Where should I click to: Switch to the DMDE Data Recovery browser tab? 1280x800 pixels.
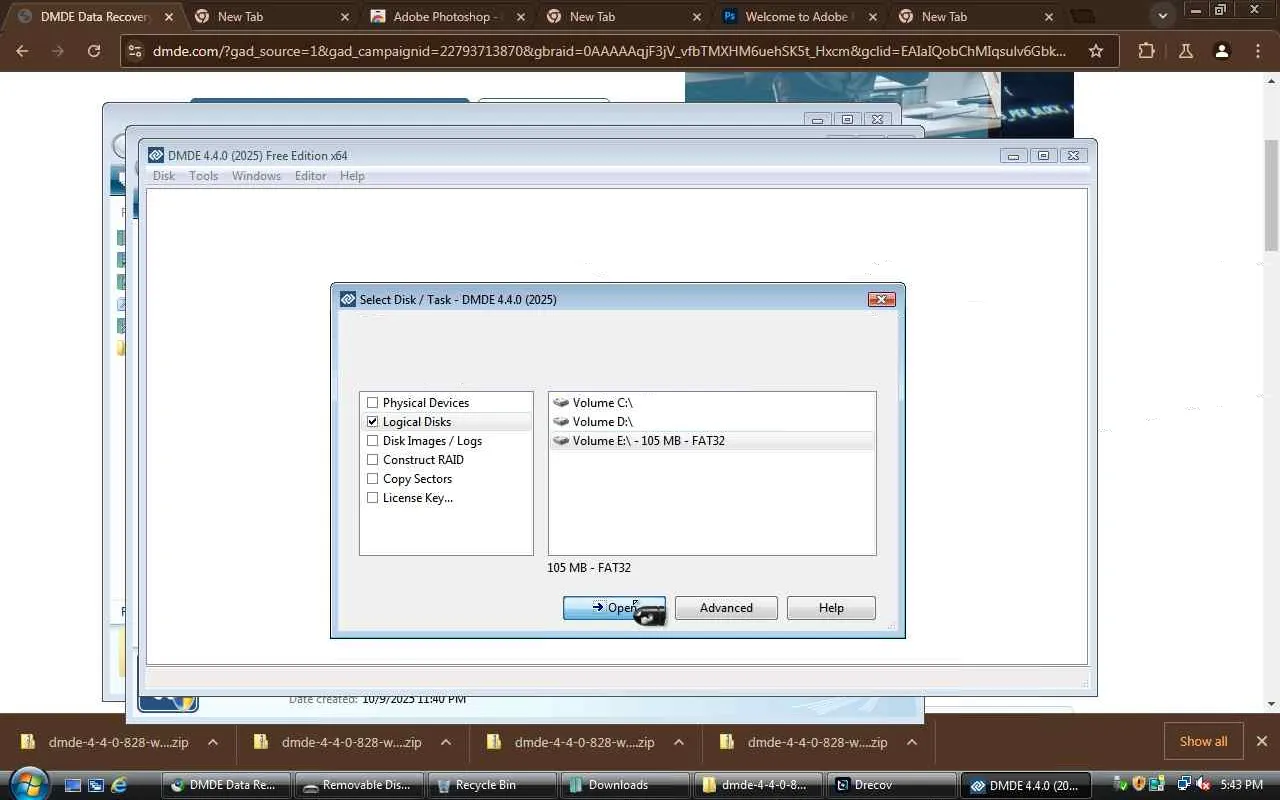point(92,17)
